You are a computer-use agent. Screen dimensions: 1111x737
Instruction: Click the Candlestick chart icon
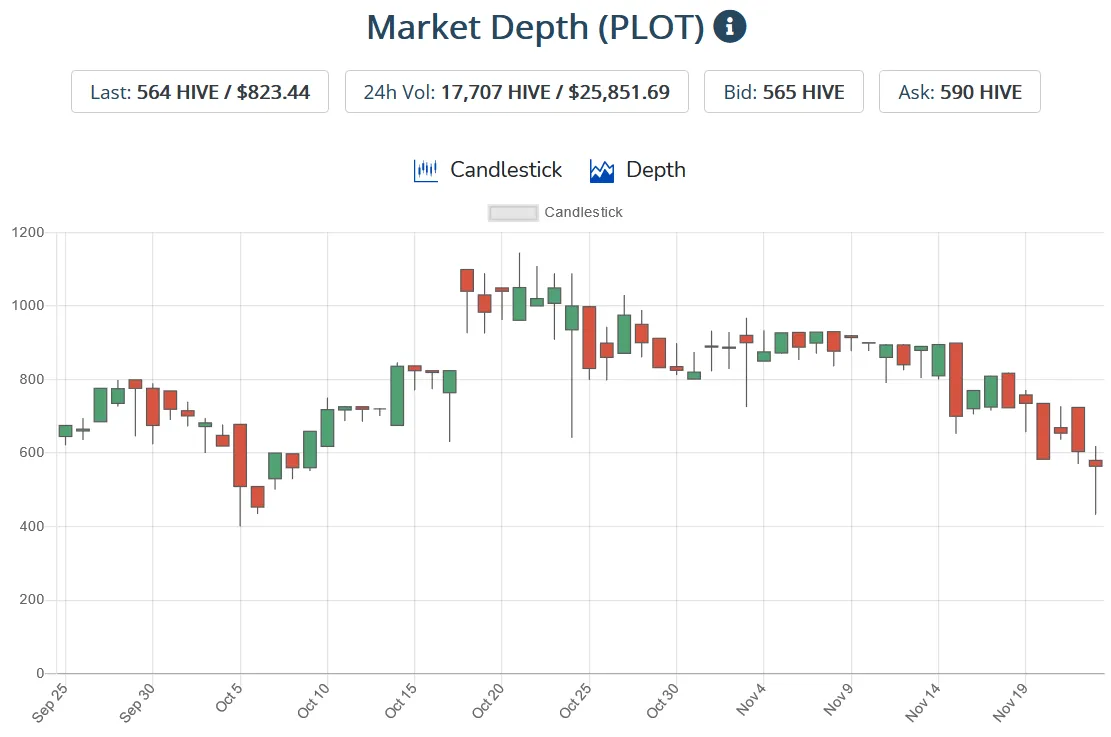coord(425,170)
